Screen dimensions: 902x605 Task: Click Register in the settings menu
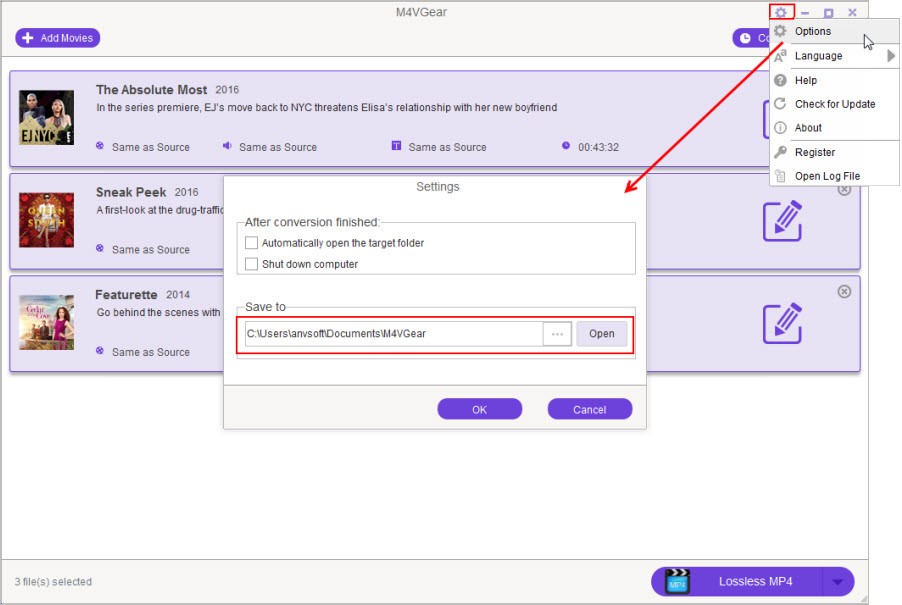pos(835,152)
